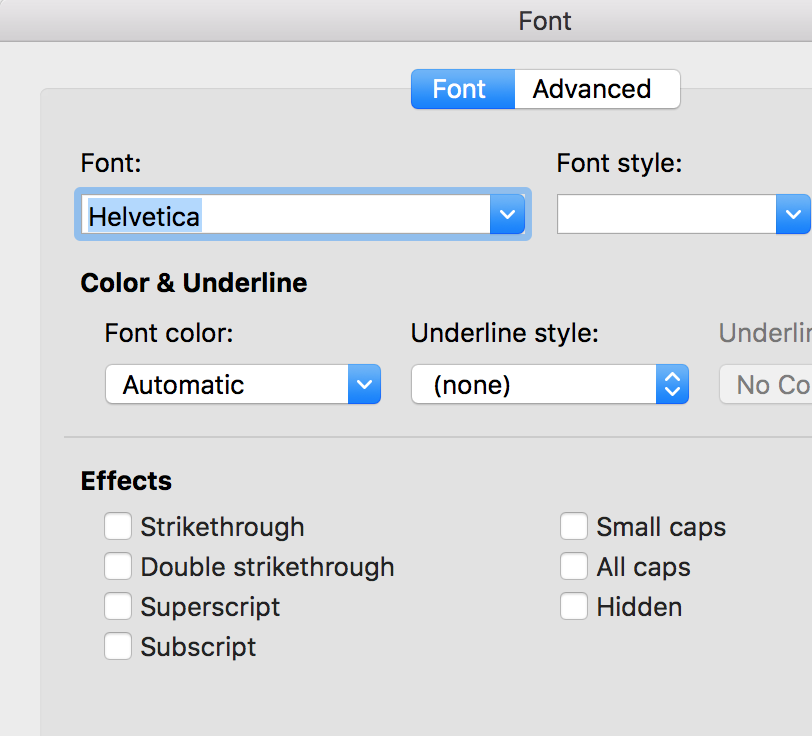The image size is (812, 736).
Task: Select the Font tab
Action: click(461, 89)
